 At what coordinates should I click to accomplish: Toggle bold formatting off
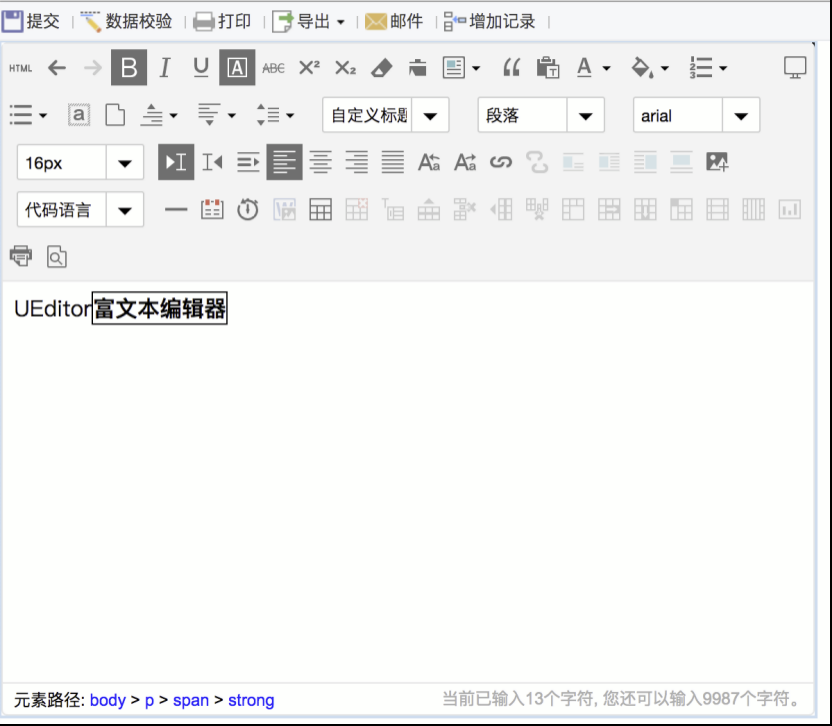click(x=128, y=68)
